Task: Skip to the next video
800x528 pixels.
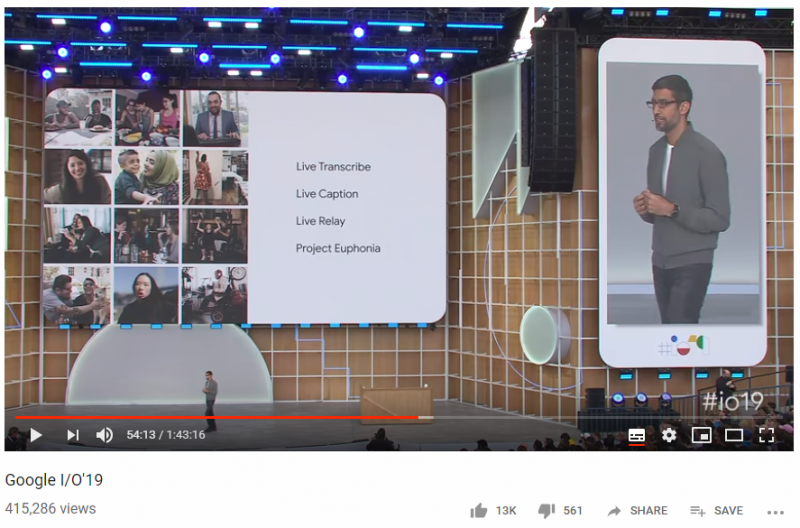Action: tap(73, 435)
